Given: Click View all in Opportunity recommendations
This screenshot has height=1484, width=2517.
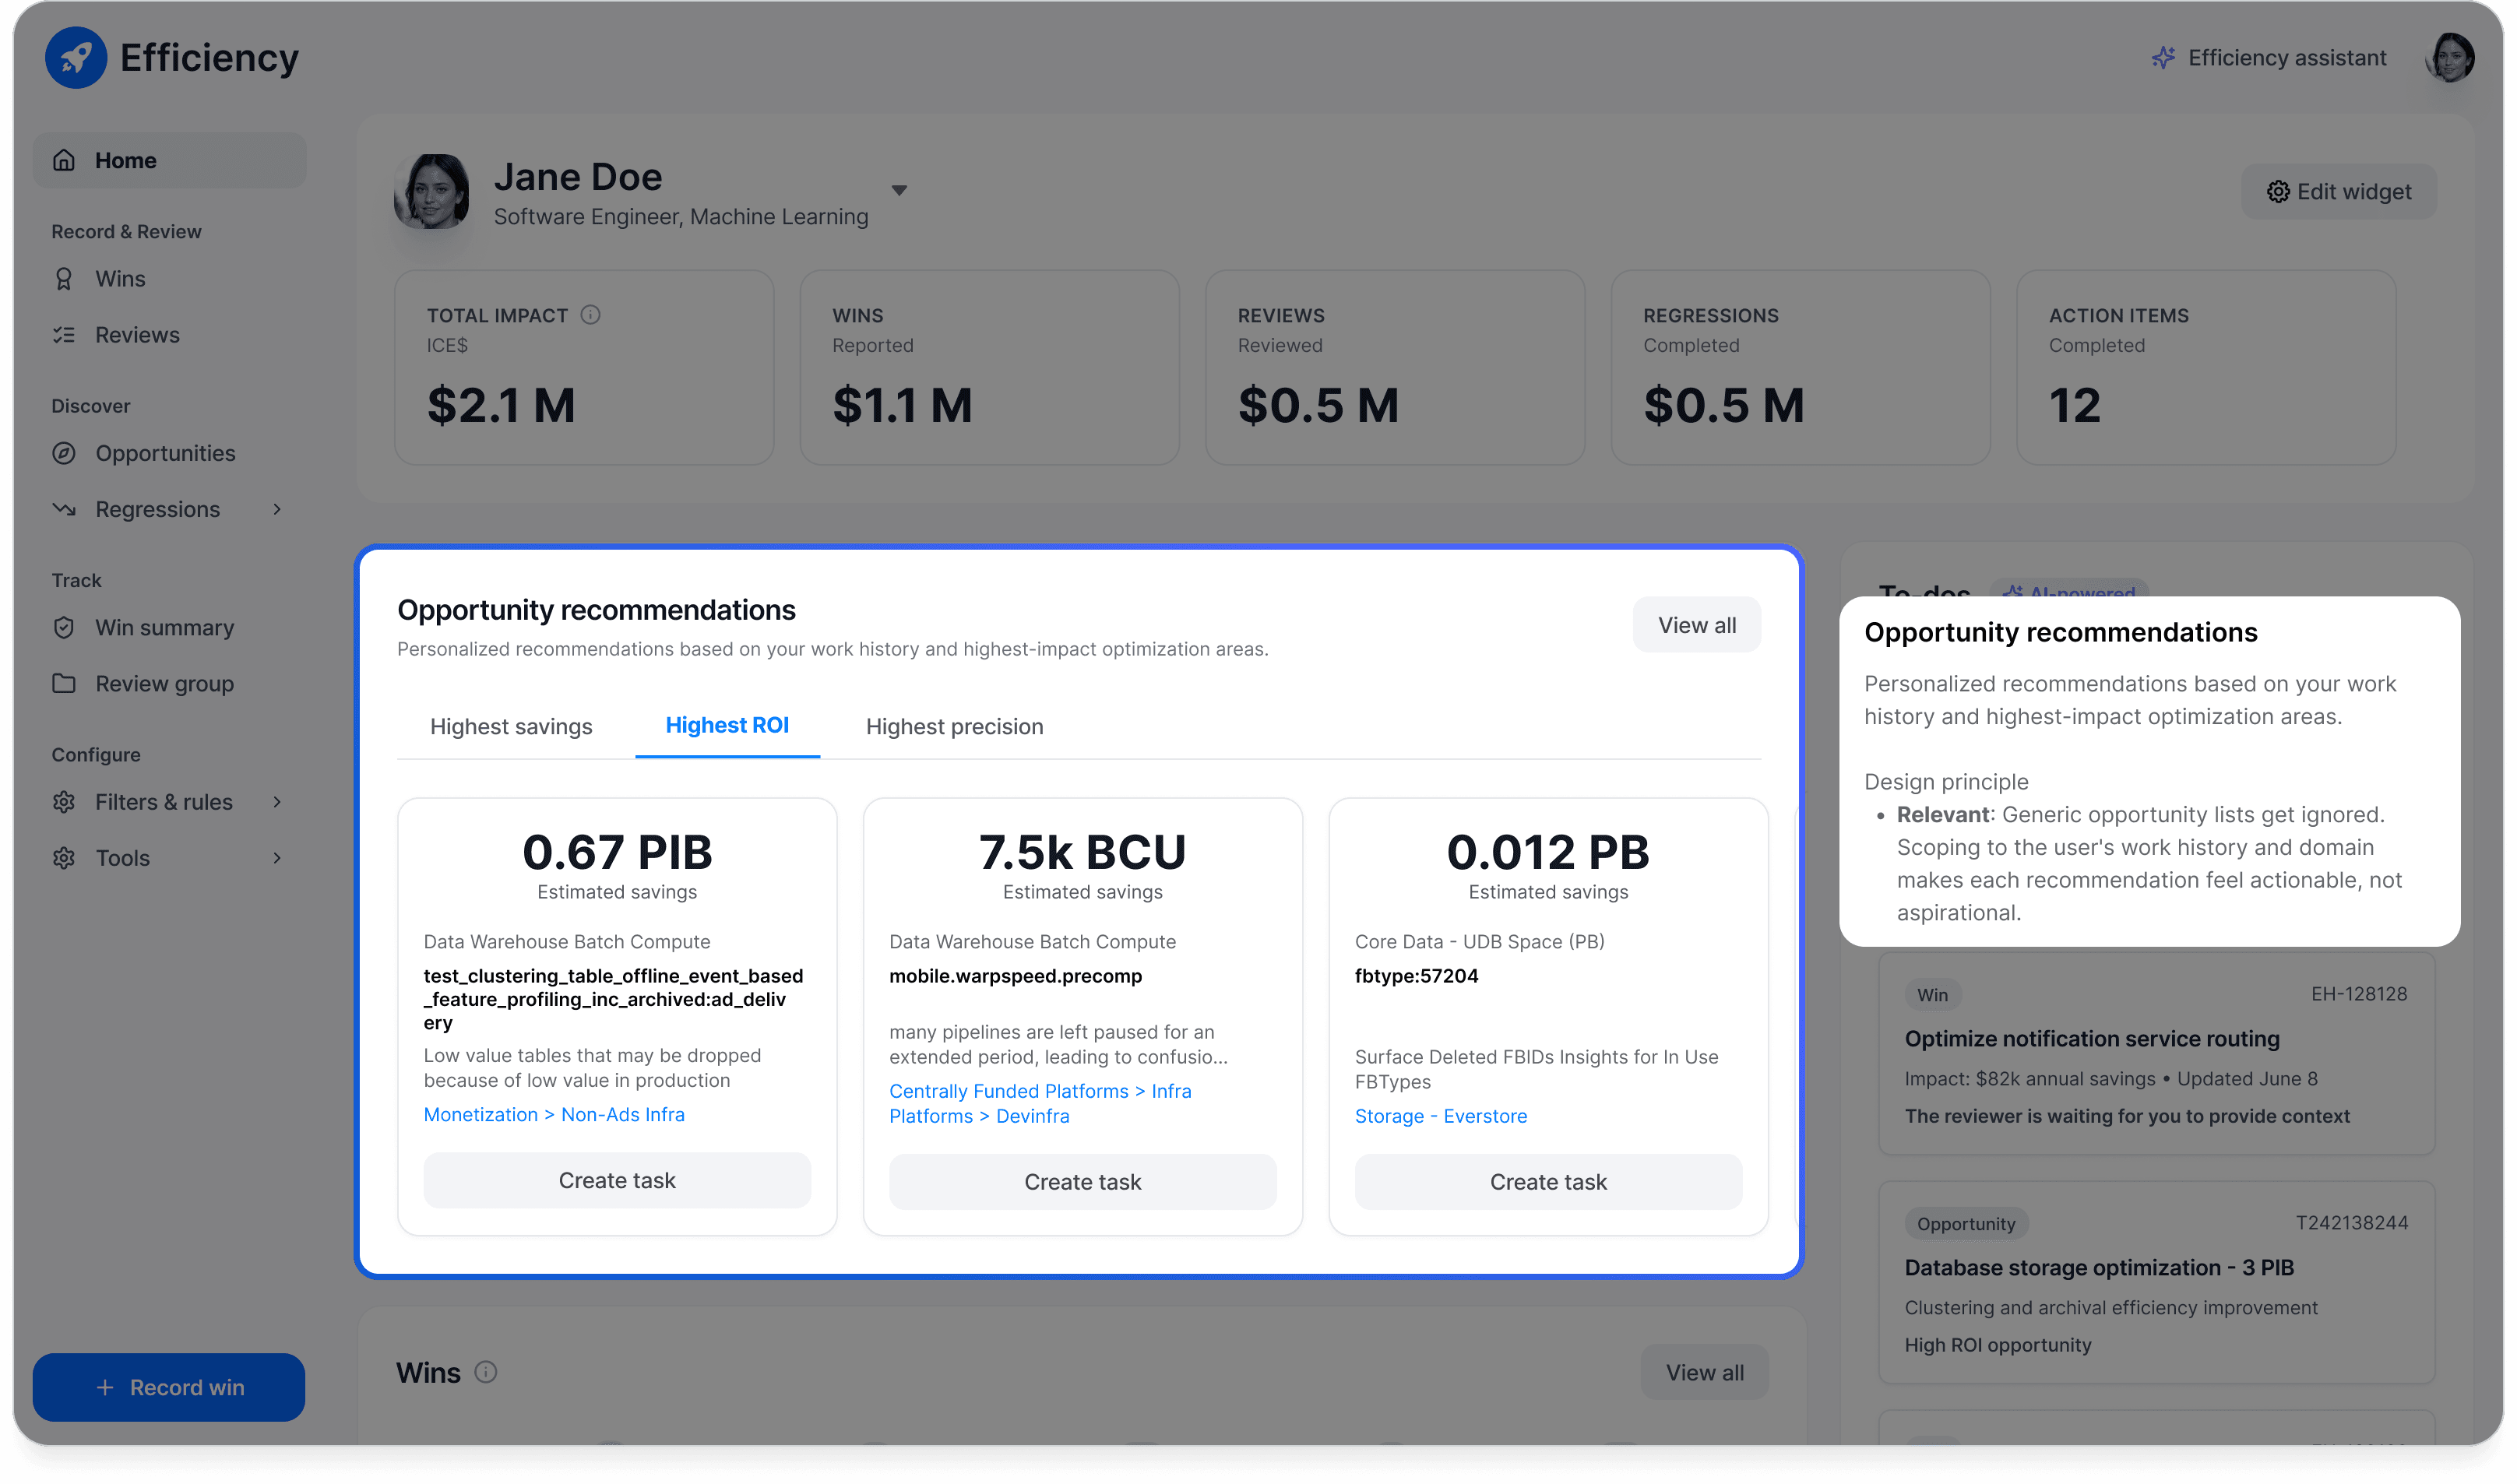Looking at the screenshot, I should click(1696, 625).
